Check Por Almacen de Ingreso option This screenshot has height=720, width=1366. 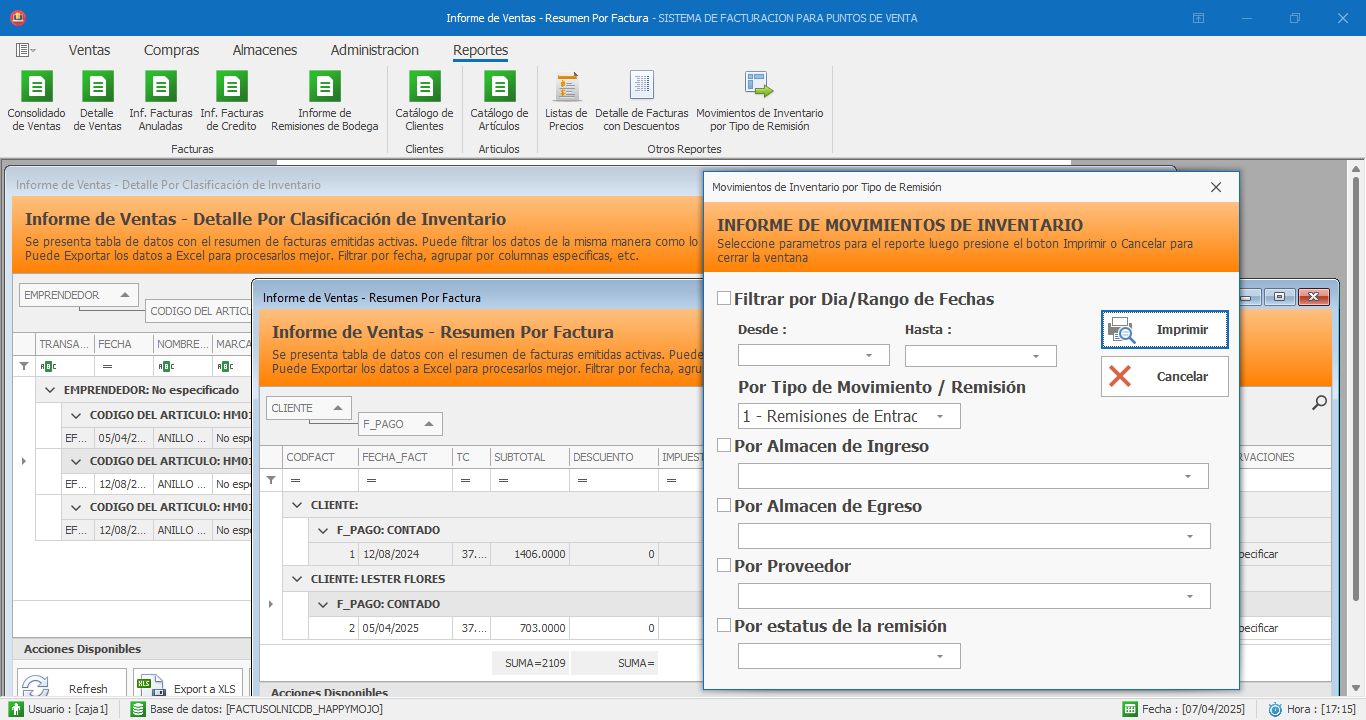[x=724, y=445]
